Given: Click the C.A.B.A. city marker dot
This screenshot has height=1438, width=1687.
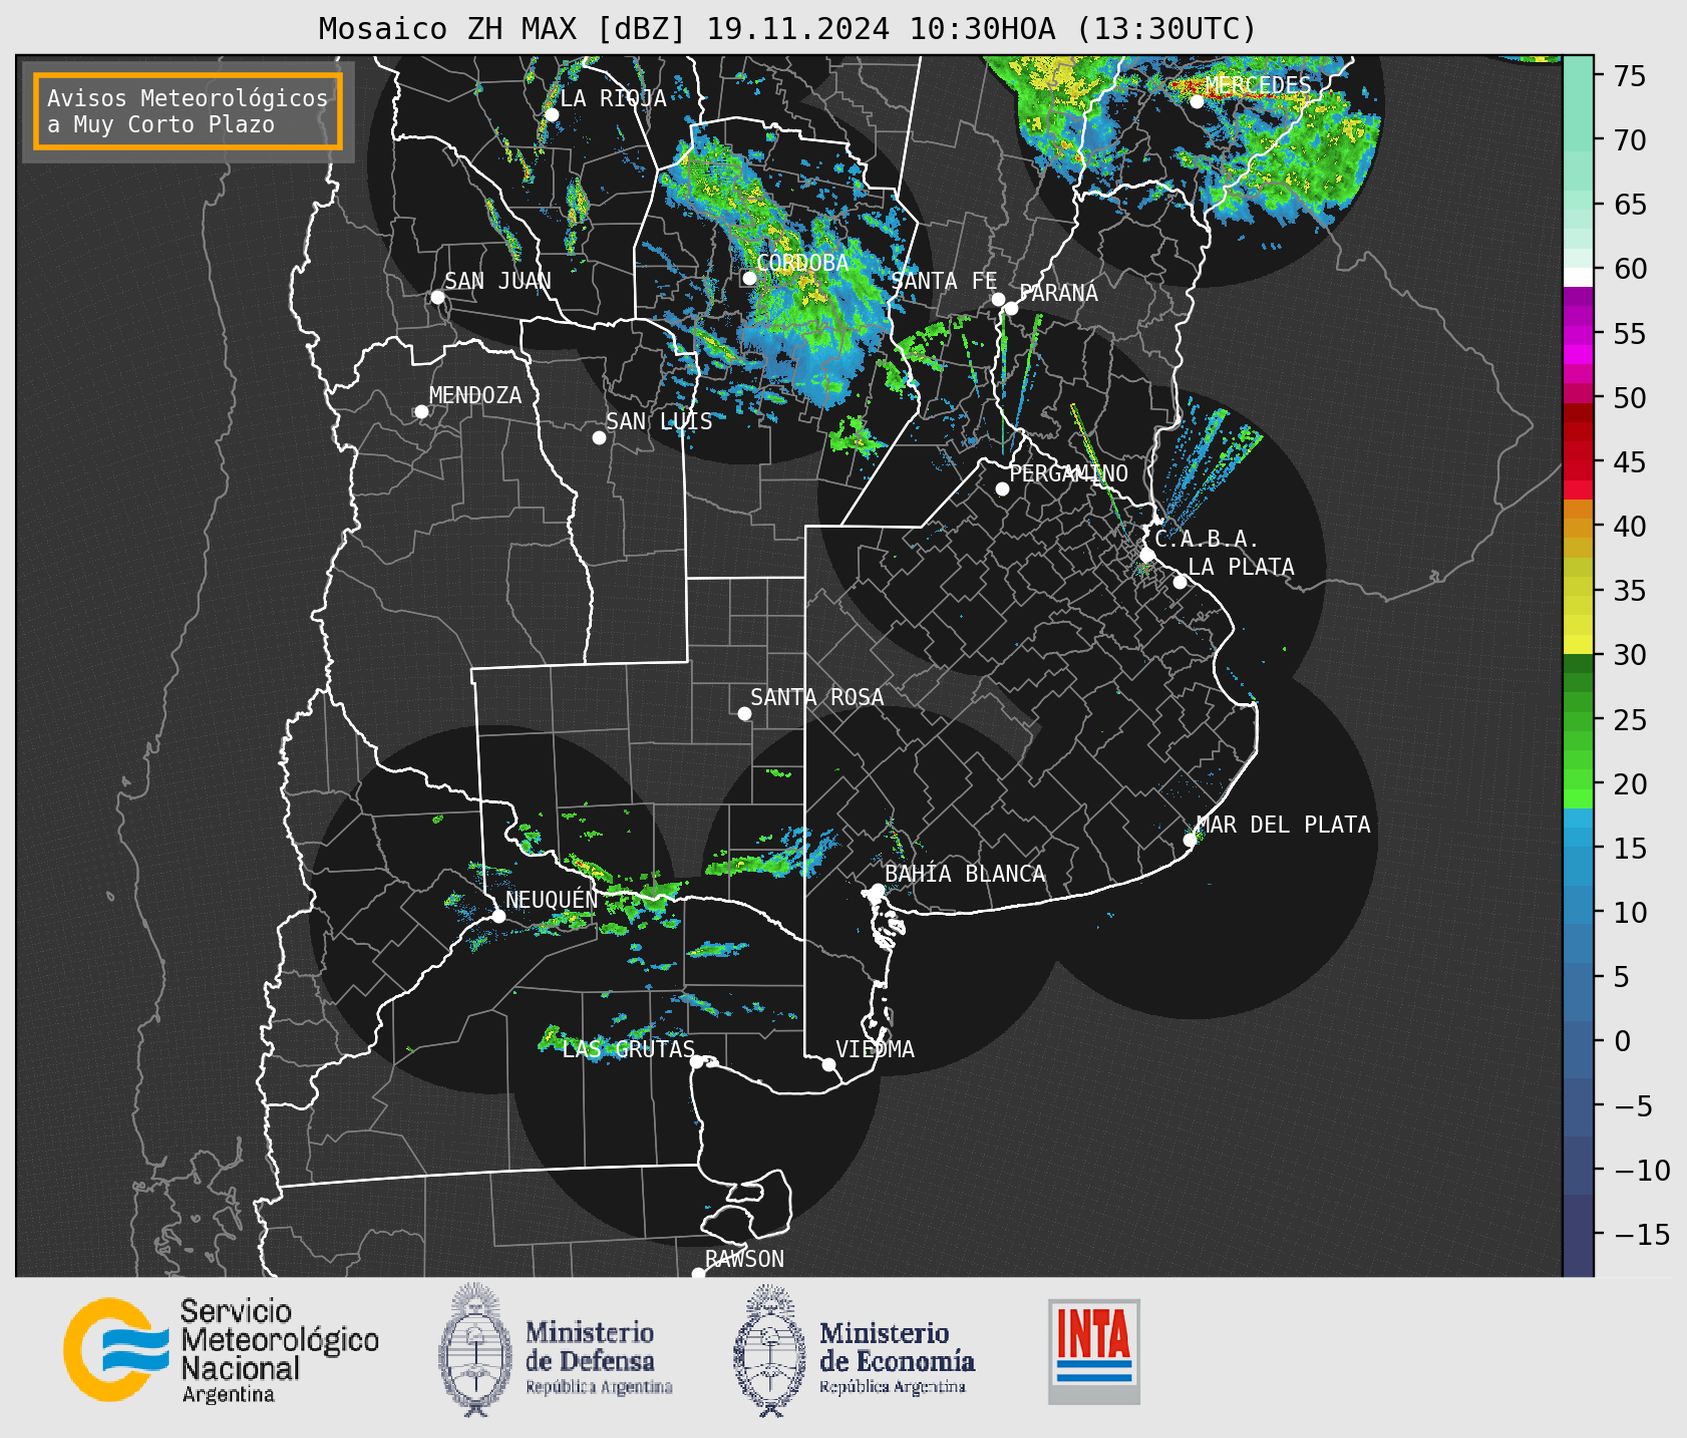Looking at the screenshot, I should [x=1148, y=555].
